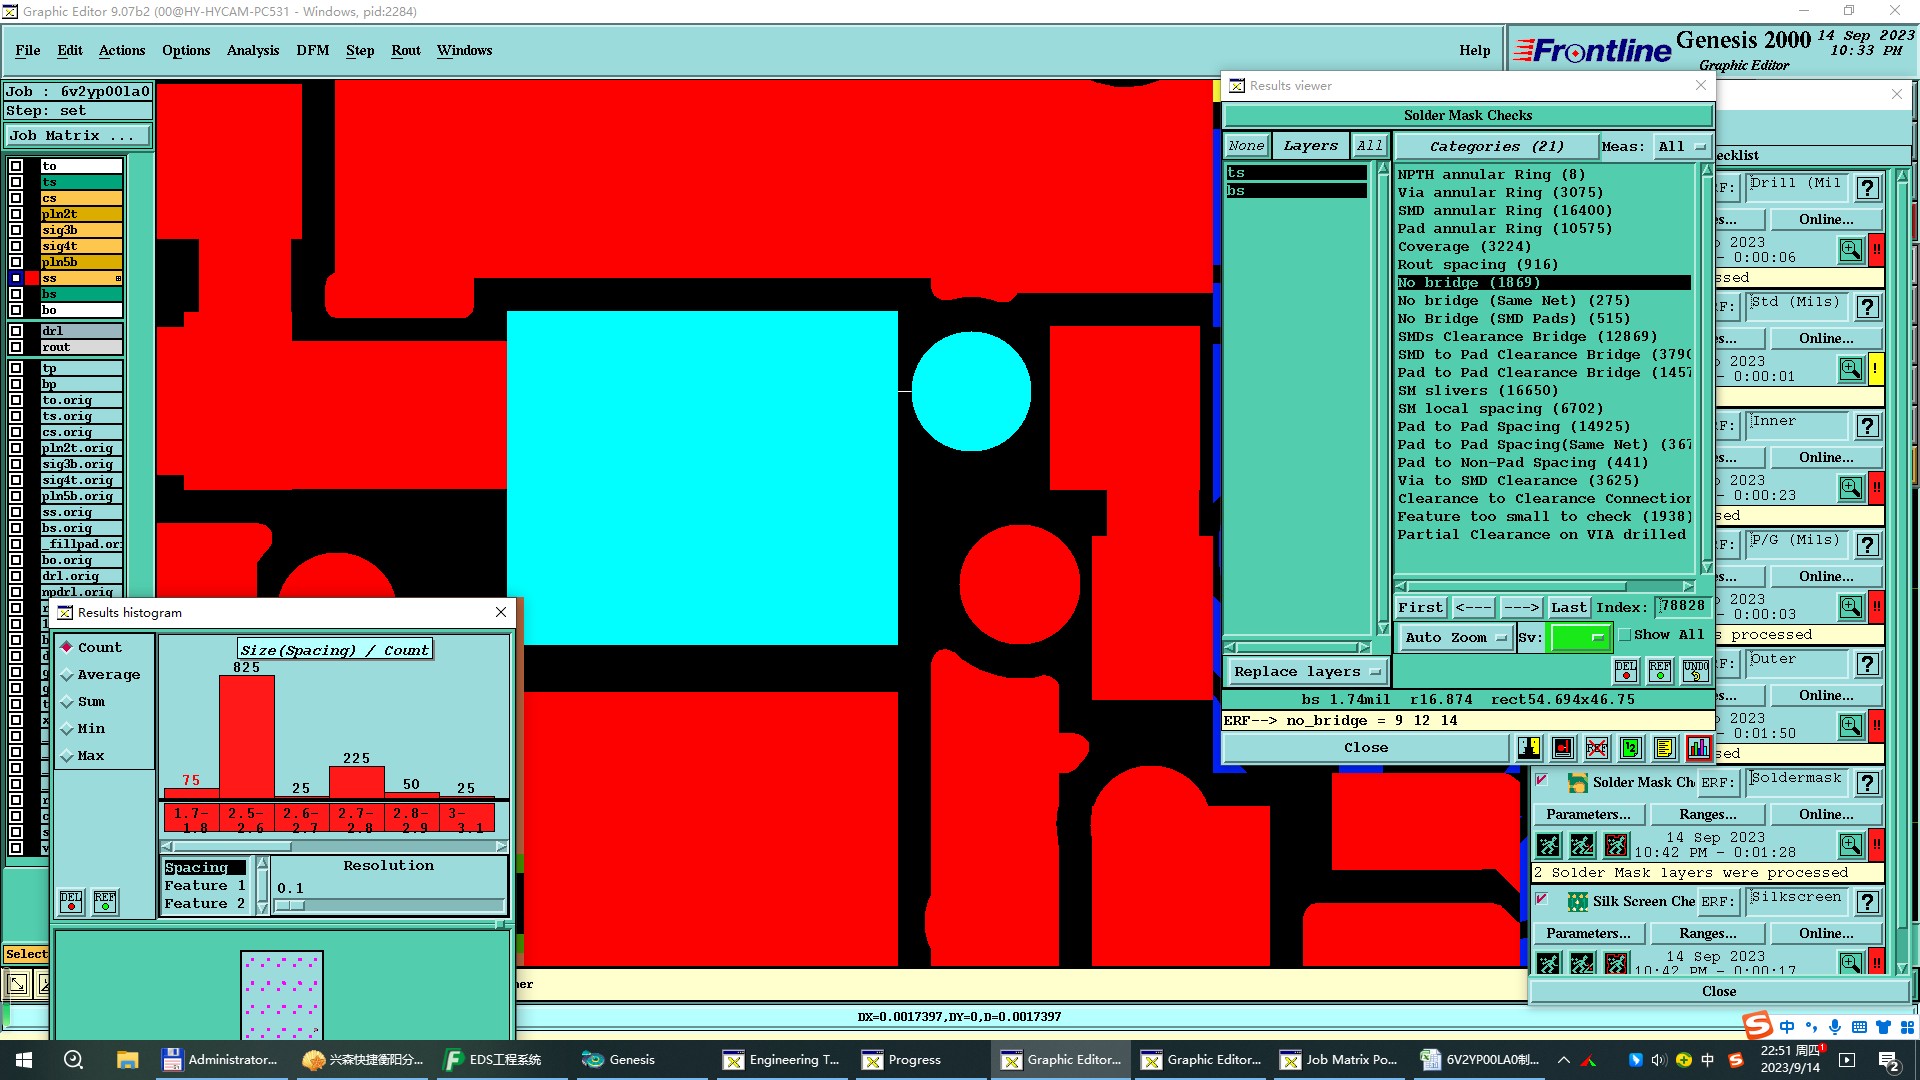The image size is (1920, 1080).
Task: Select the SM slivers category entry
Action: click(1477, 391)
